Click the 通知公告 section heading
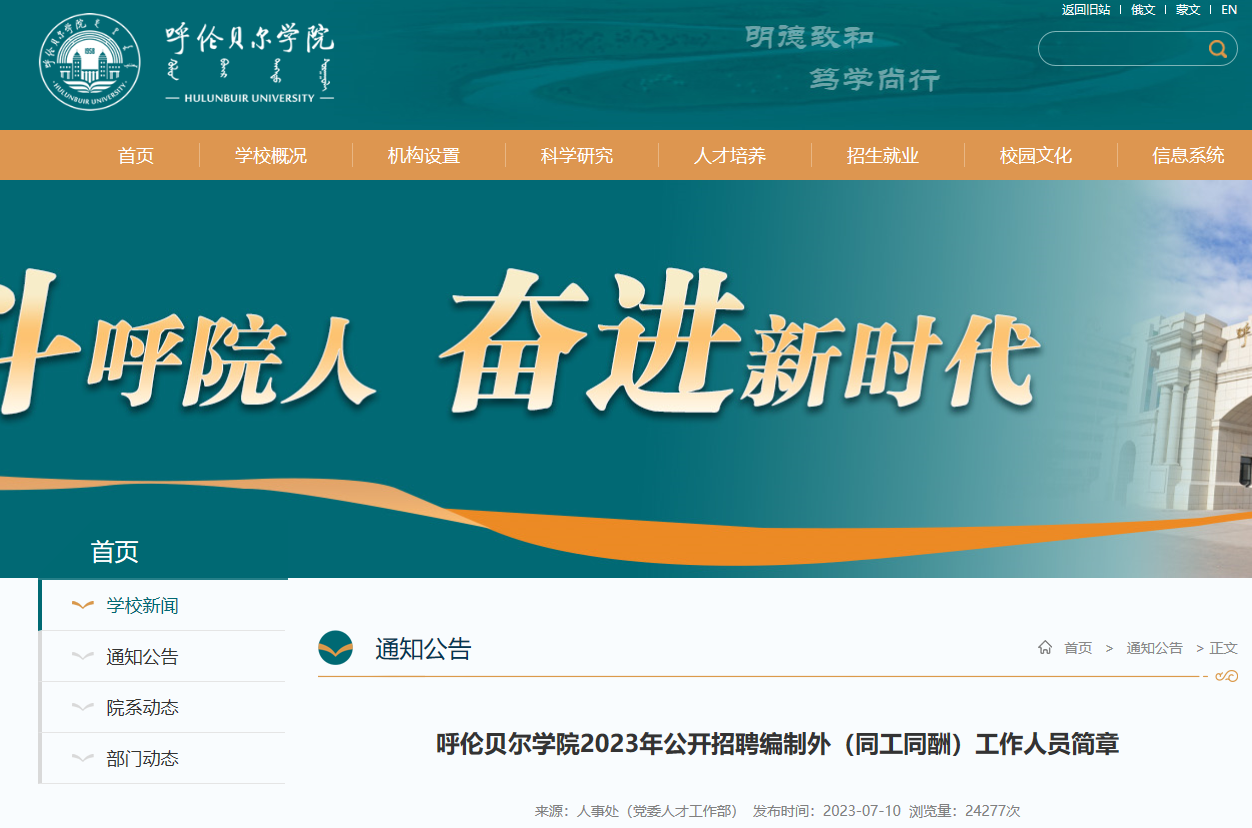 pos(423,649)
